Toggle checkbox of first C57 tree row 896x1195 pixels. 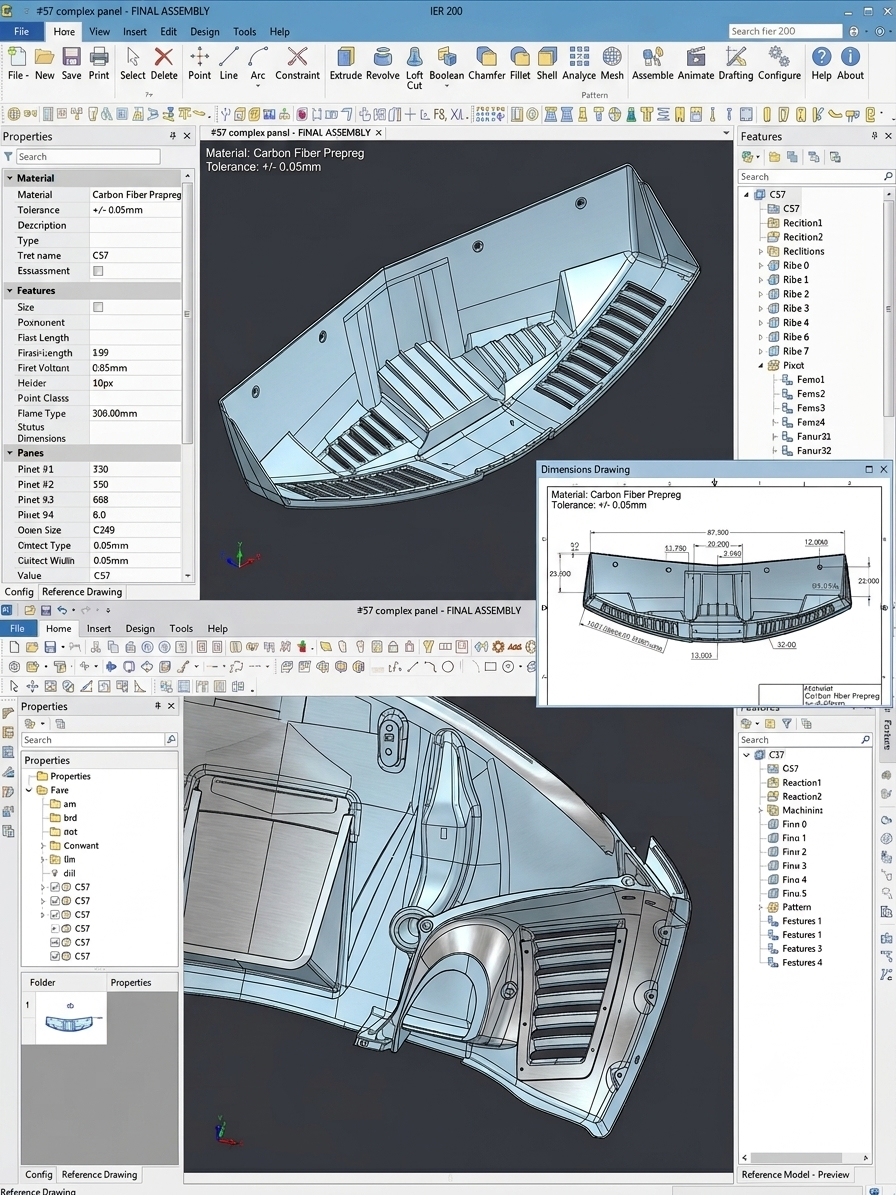tap(55, 887)
